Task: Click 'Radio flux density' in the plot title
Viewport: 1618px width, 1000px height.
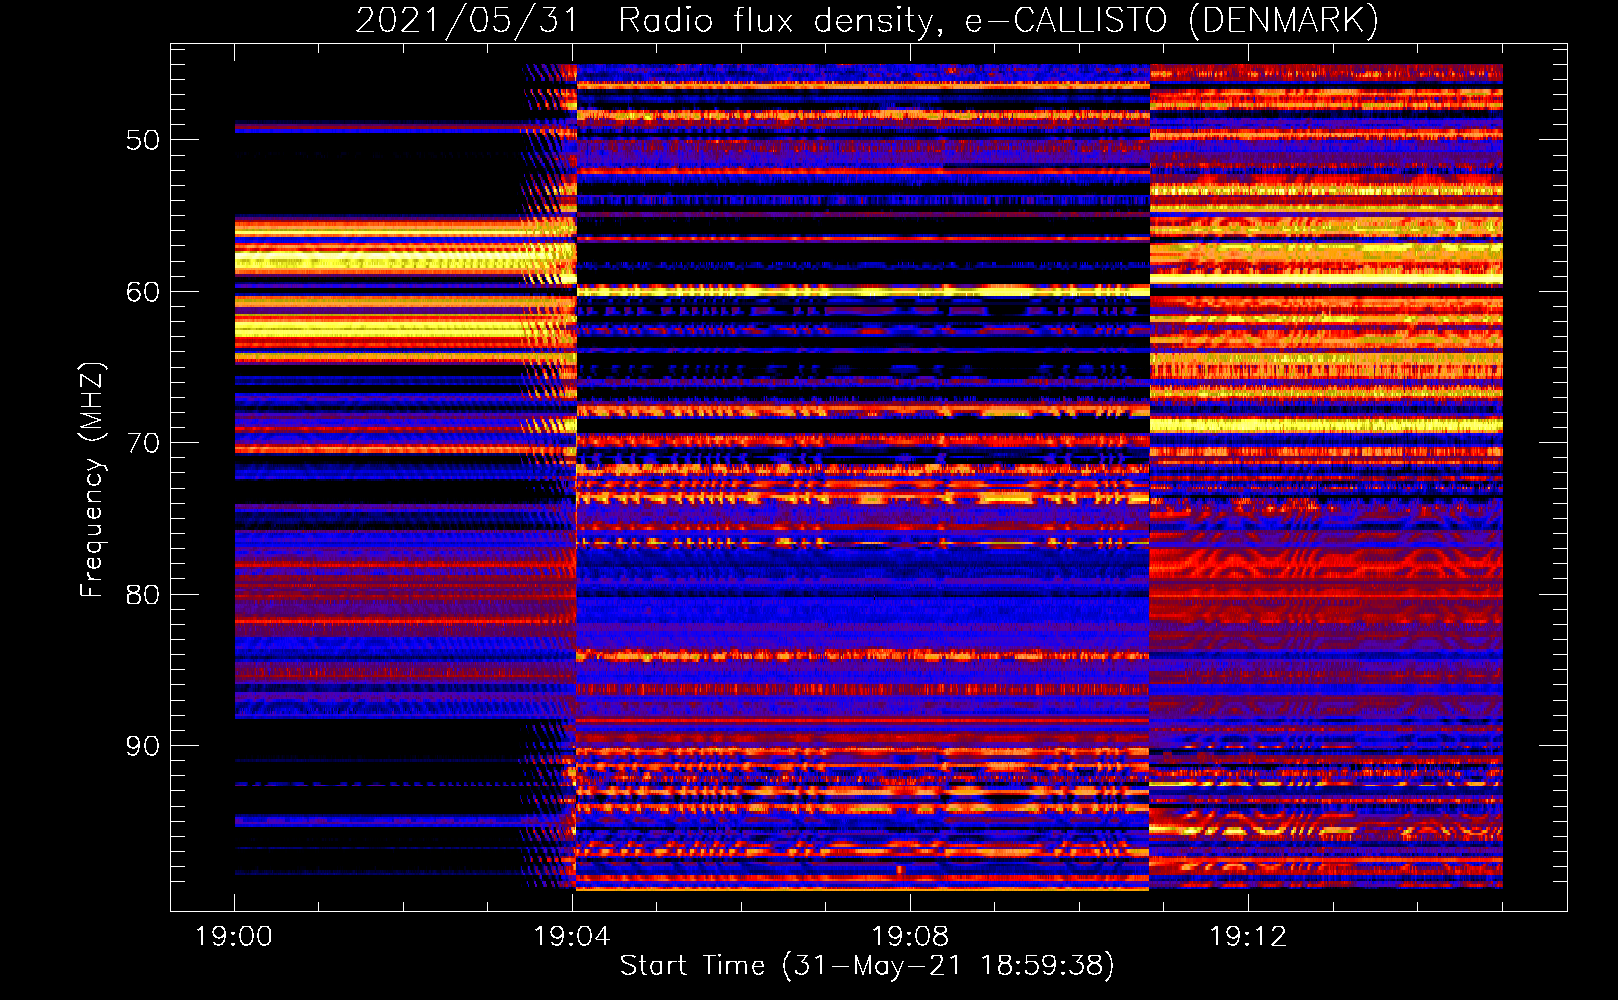Action: click(x=780, y=21)
